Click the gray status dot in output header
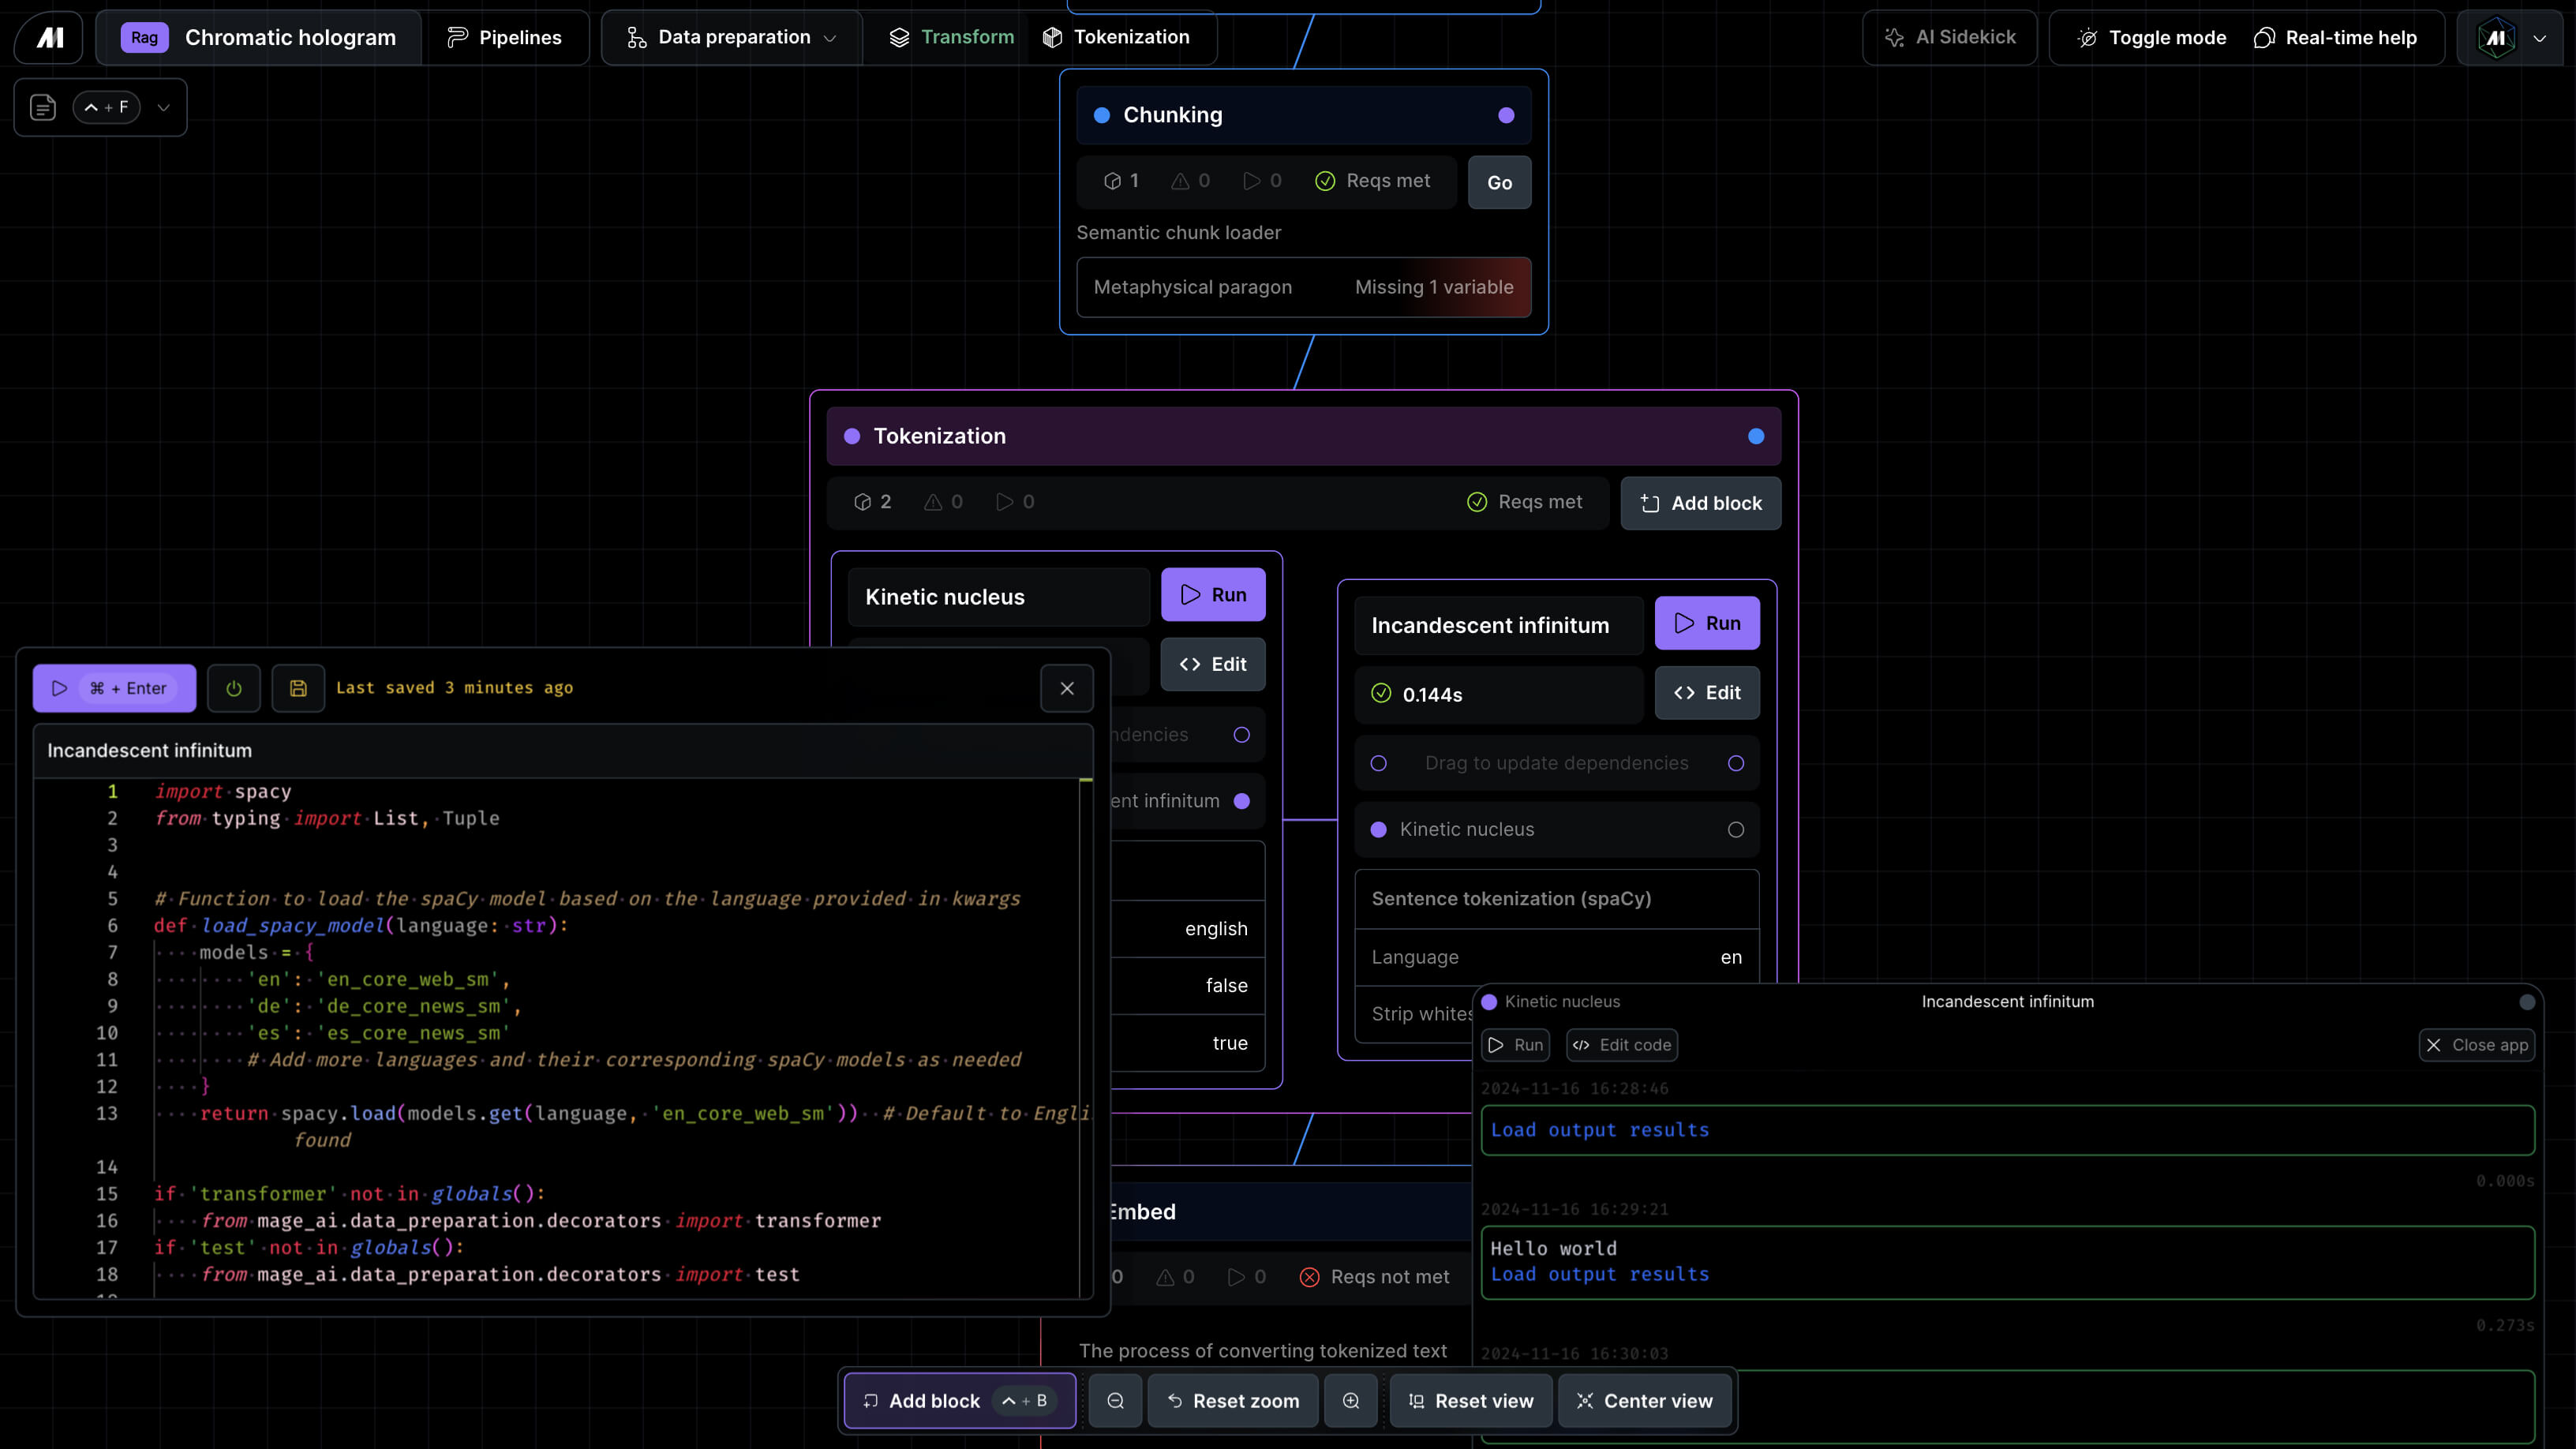 [x=2527, y=1002]
